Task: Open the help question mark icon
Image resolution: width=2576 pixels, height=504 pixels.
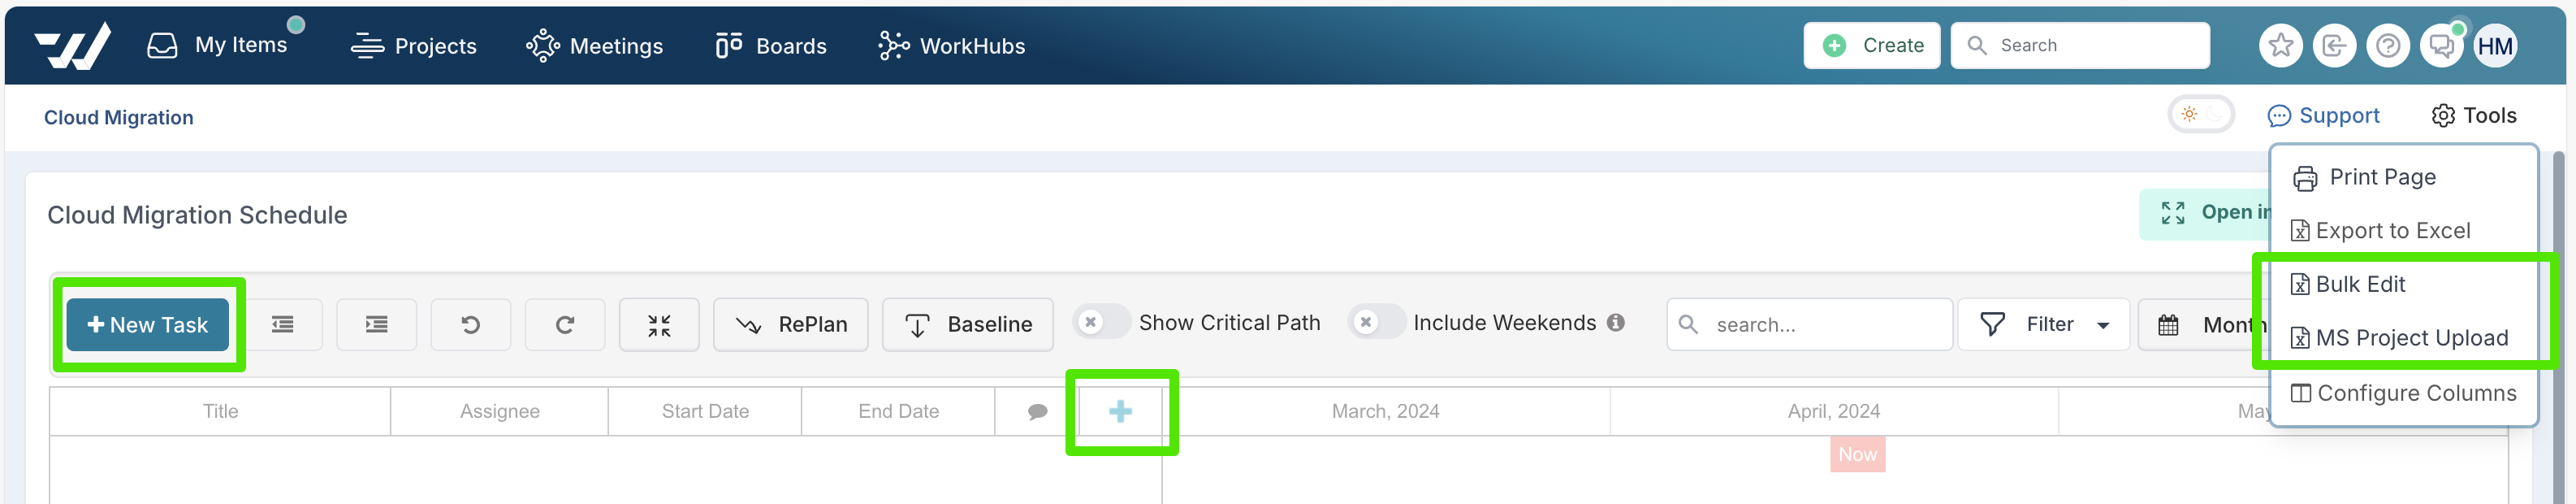Action: 2388,46
